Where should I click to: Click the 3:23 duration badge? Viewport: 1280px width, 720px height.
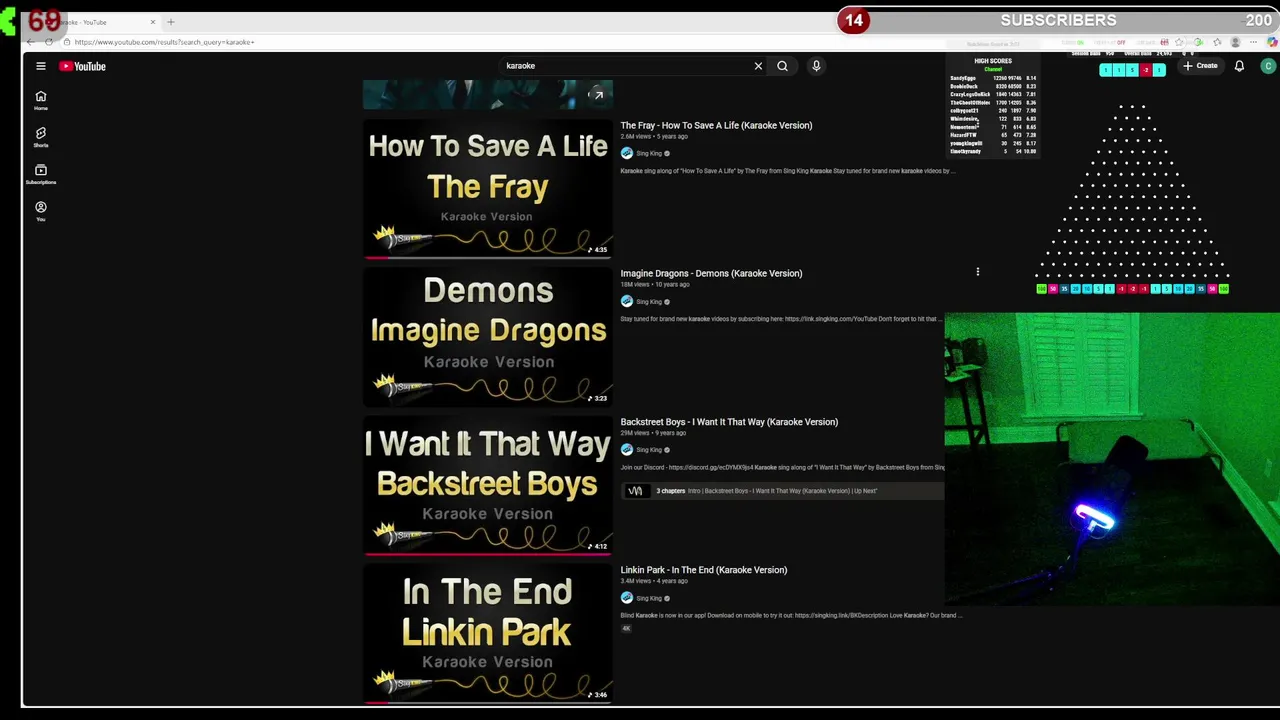pyautogui.click(x=598, y=398)
